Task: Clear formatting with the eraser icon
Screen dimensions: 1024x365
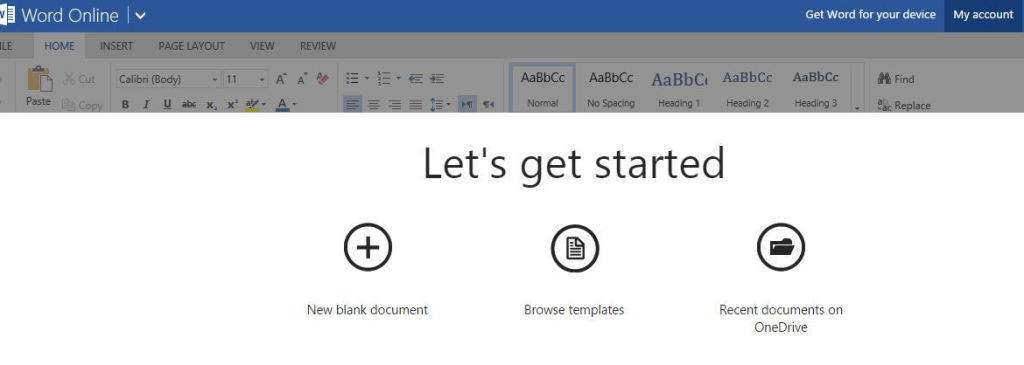Action: point(323,79)
